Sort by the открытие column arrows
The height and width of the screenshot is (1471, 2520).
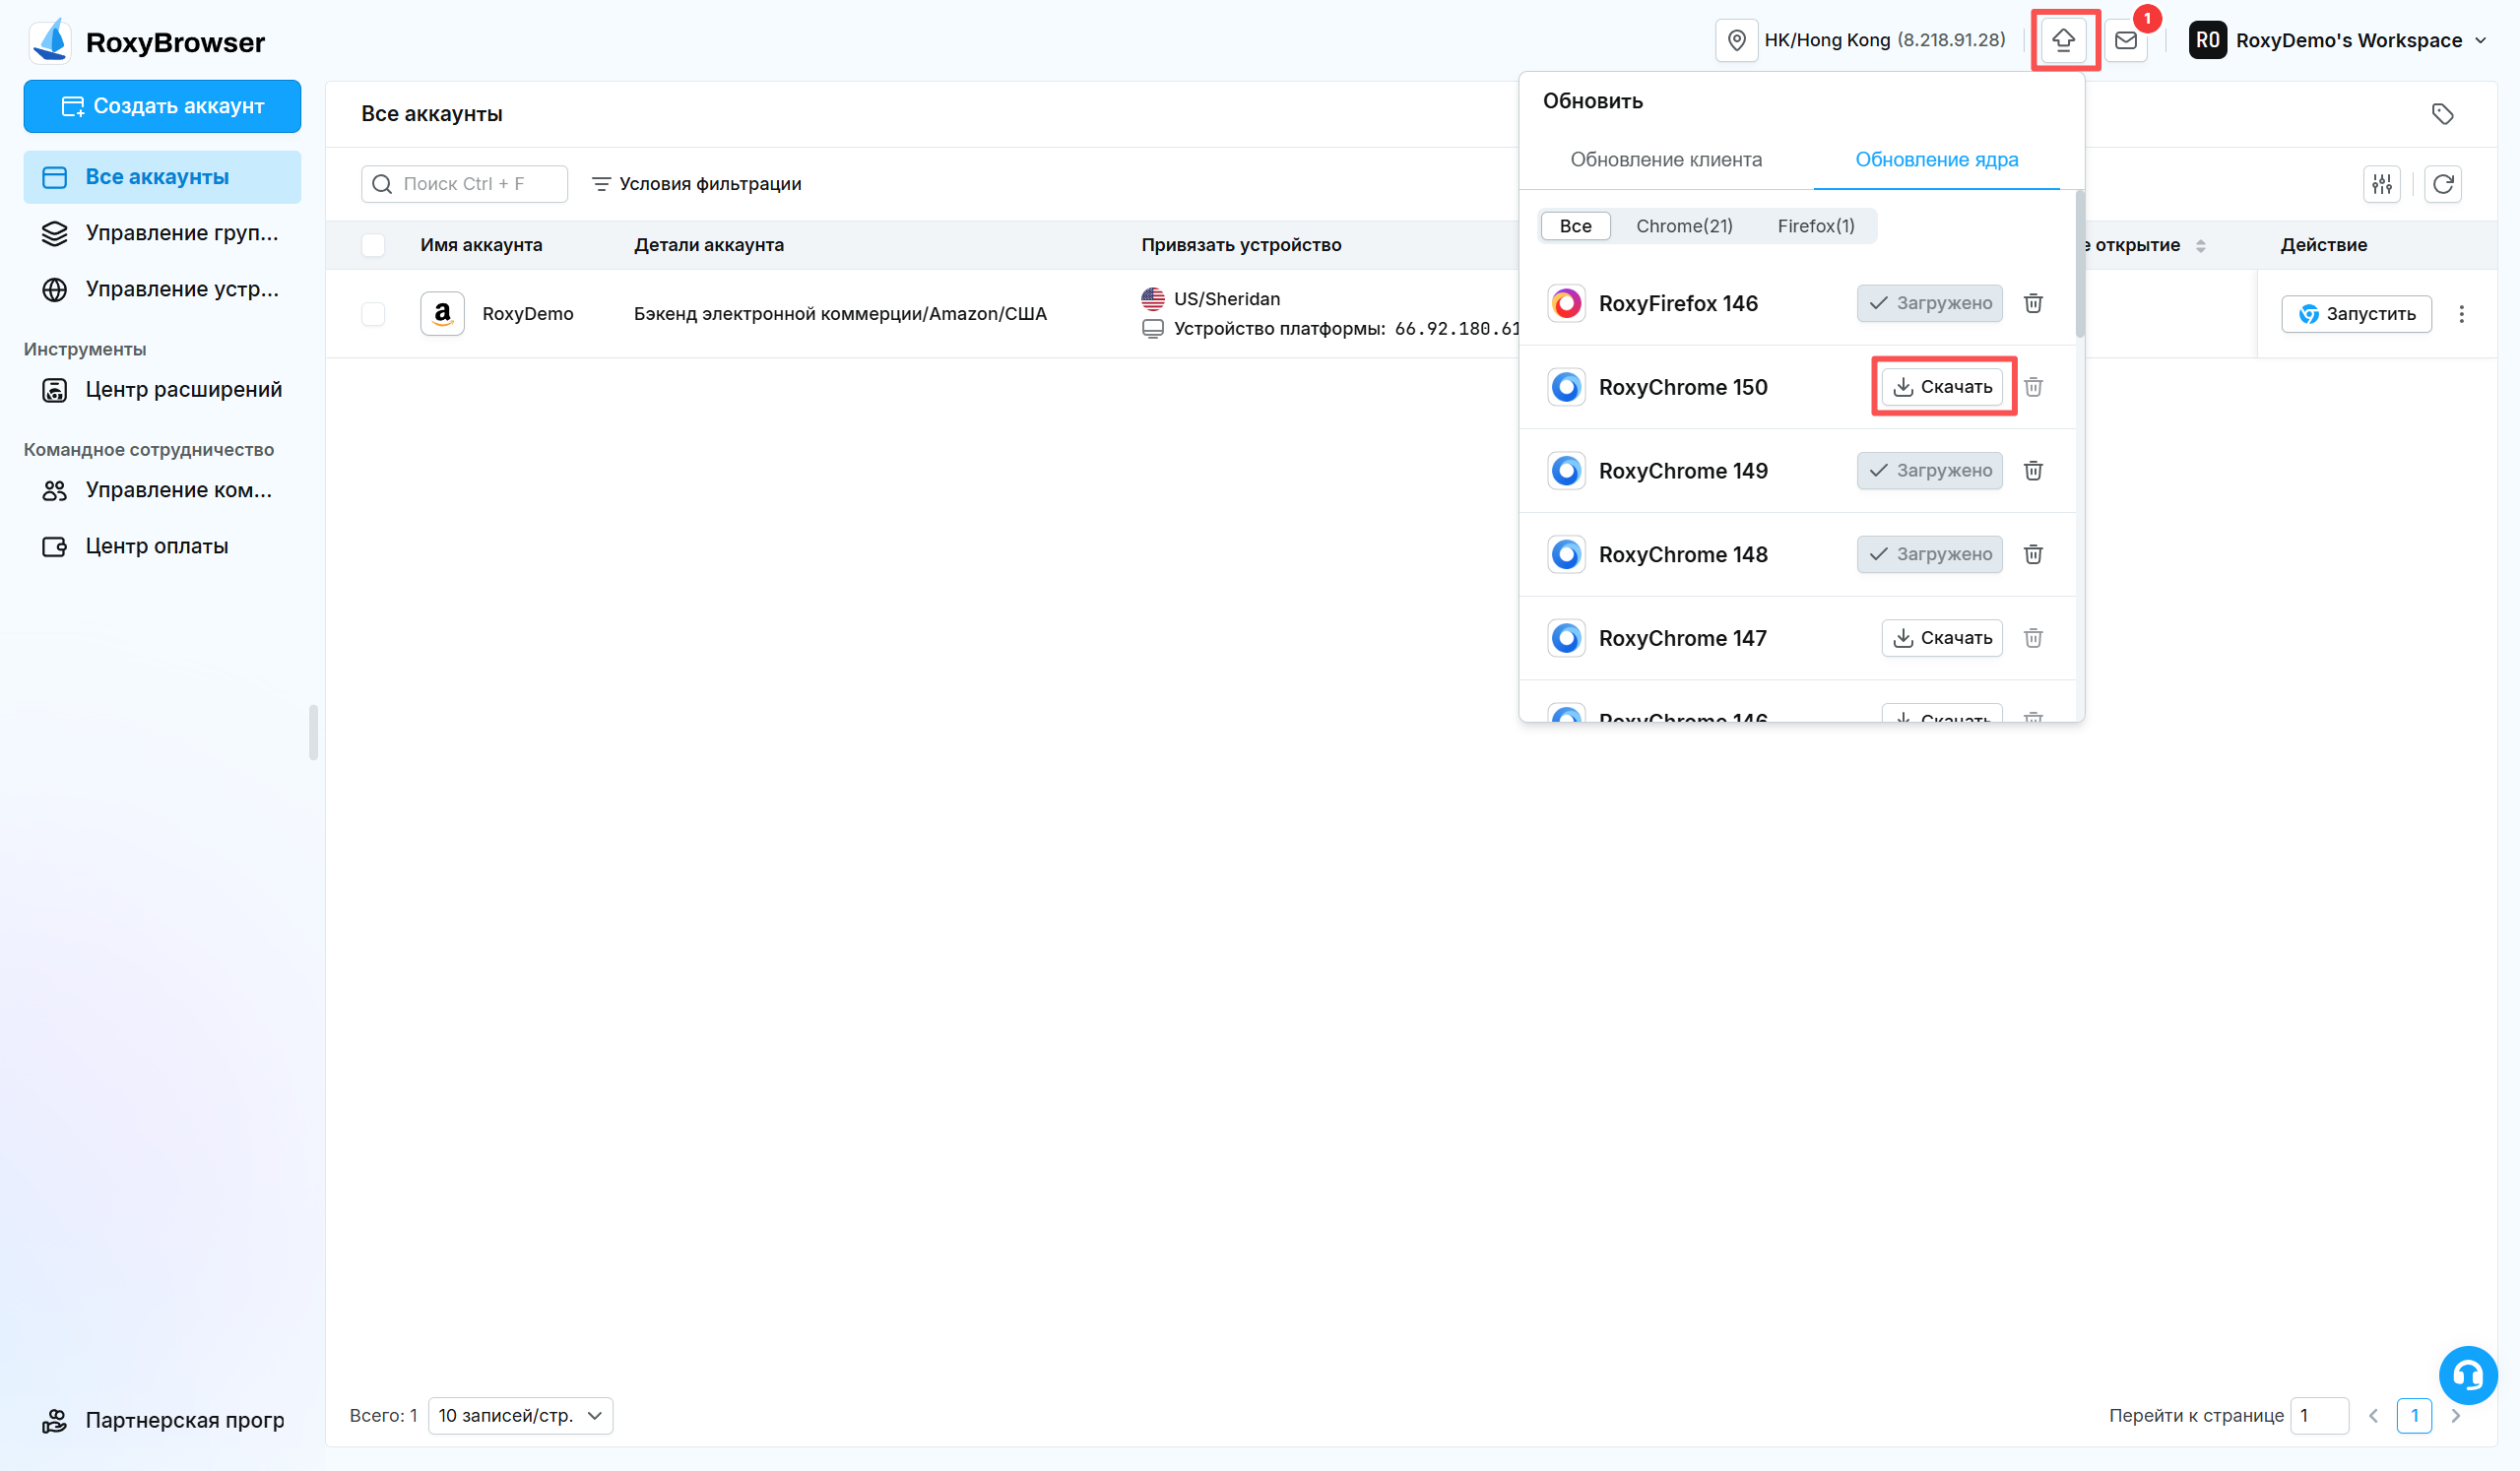pos(2200,246)
